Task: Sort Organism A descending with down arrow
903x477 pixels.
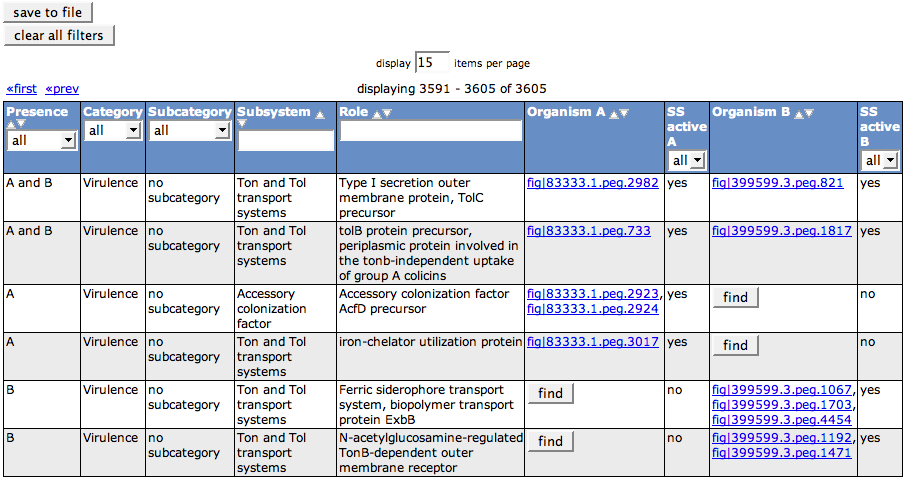Action: [624, 114]
